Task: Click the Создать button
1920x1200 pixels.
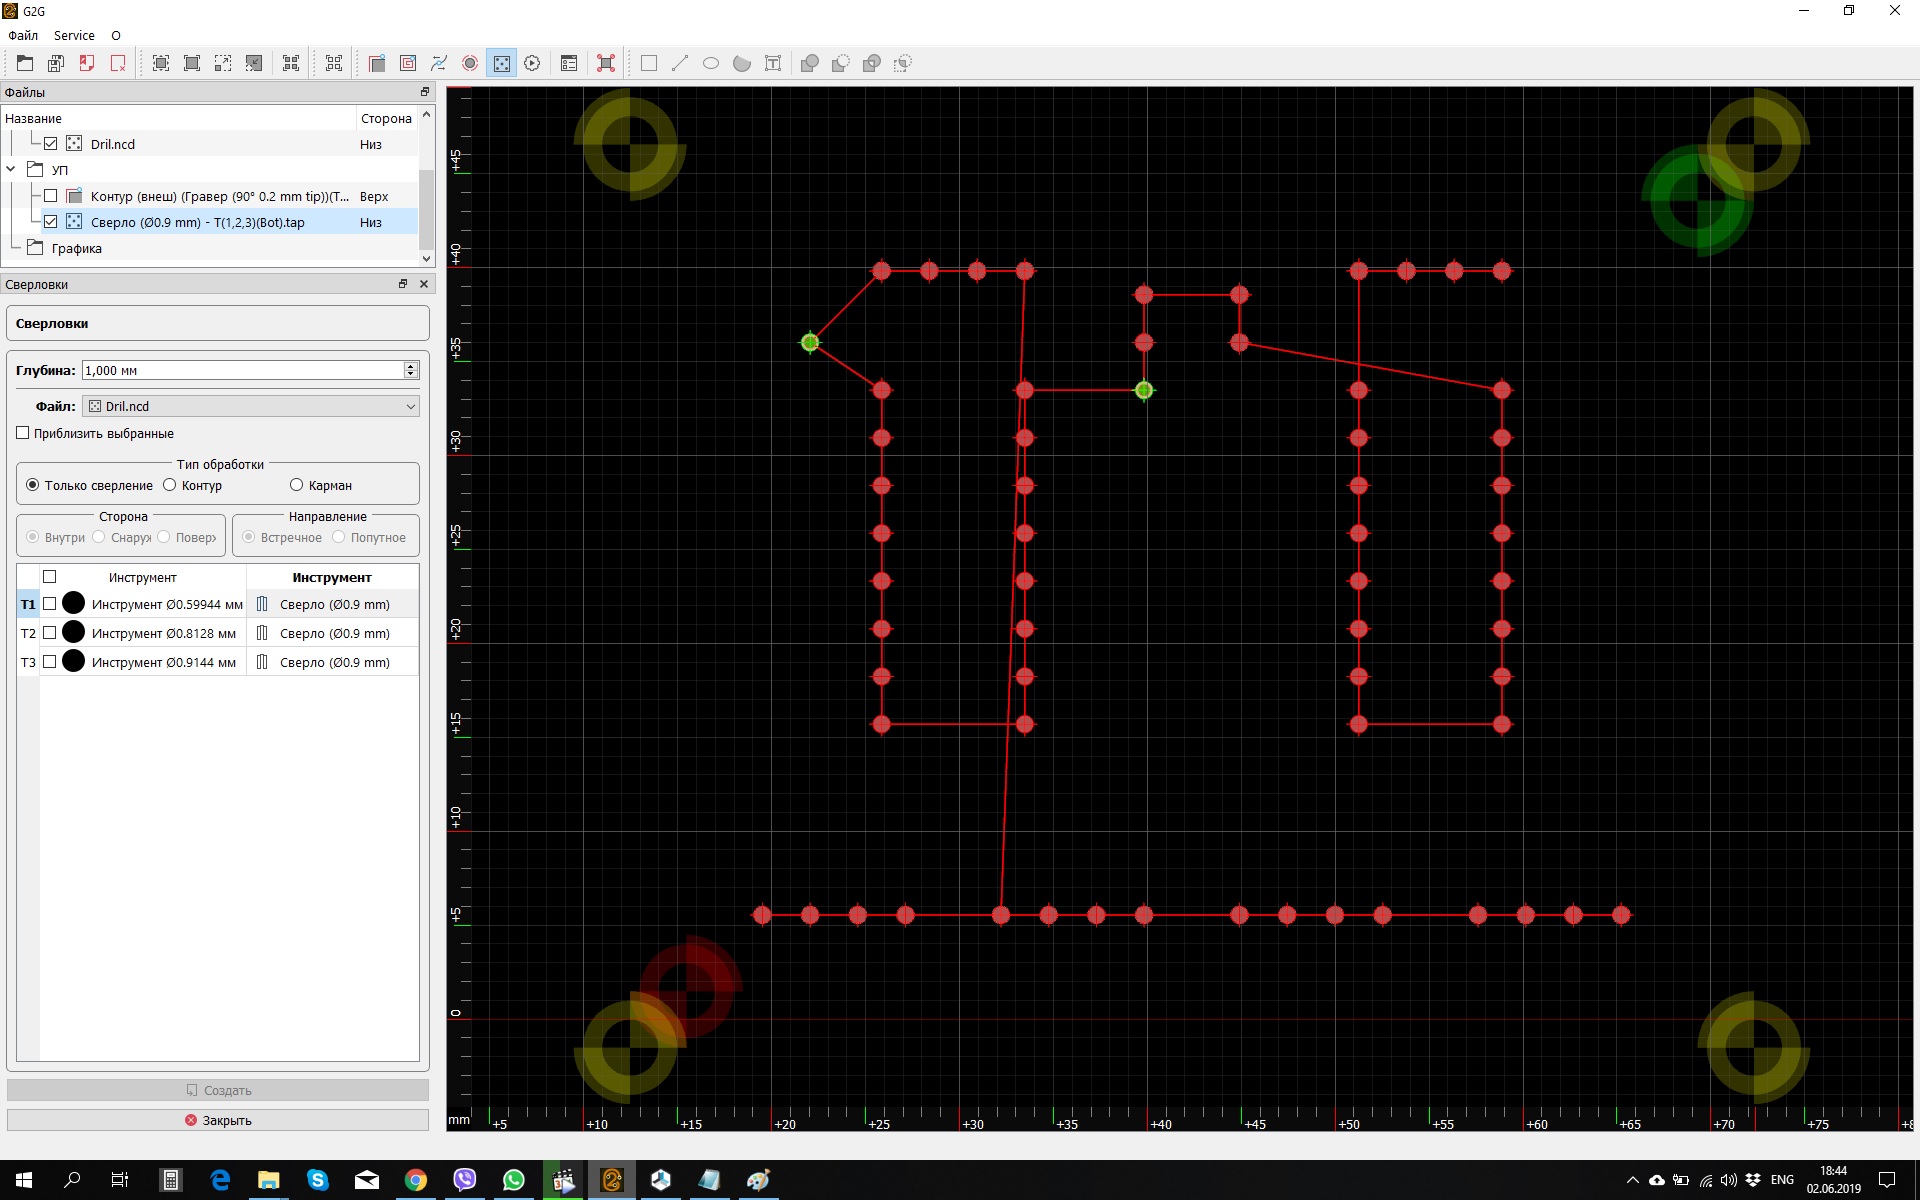Action: 218,1090
